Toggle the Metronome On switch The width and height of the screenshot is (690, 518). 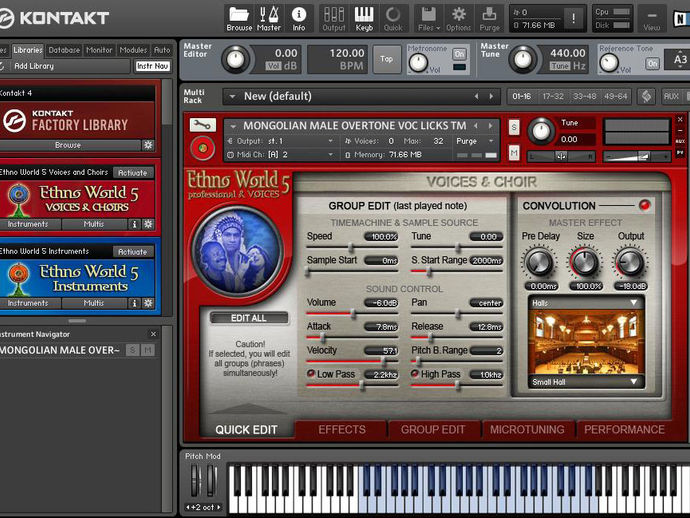pos(459,54)
